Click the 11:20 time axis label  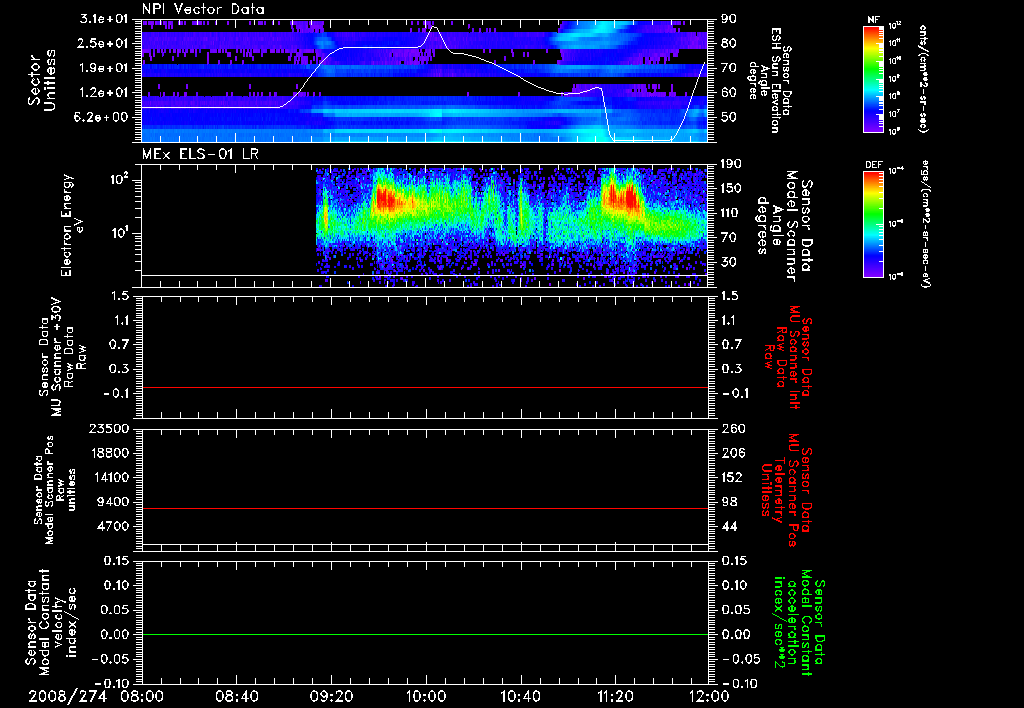click(615, 696)
